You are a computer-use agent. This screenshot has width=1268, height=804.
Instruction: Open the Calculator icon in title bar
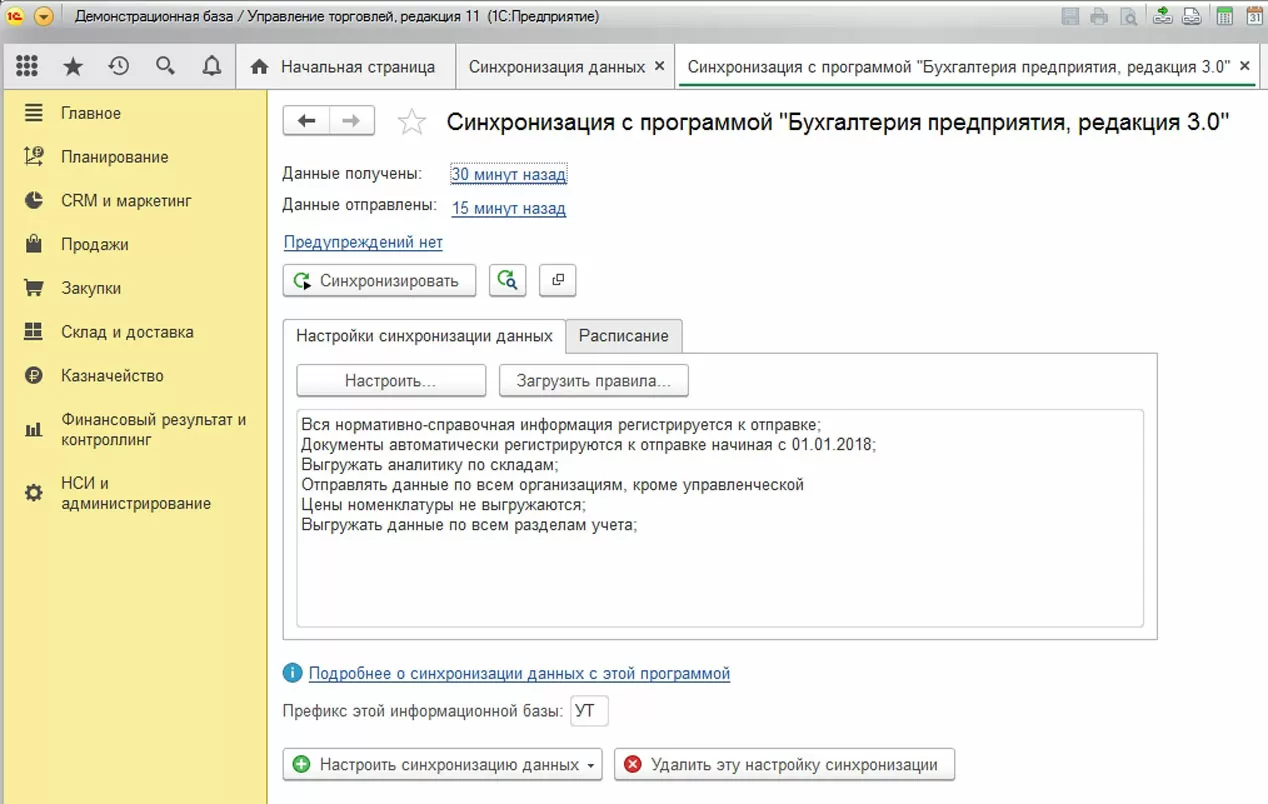click(x=1225, y=16)
